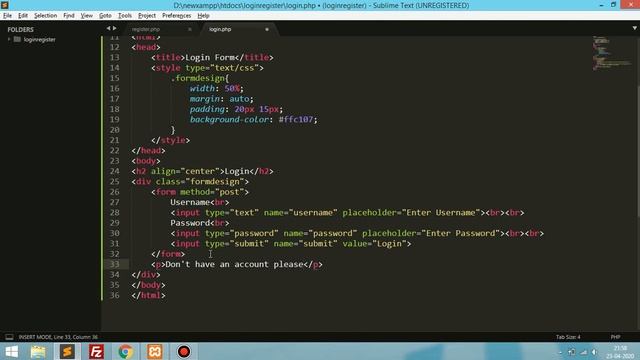Open the Windows Start button
640x360 pixels.
(x=11, y=351)
